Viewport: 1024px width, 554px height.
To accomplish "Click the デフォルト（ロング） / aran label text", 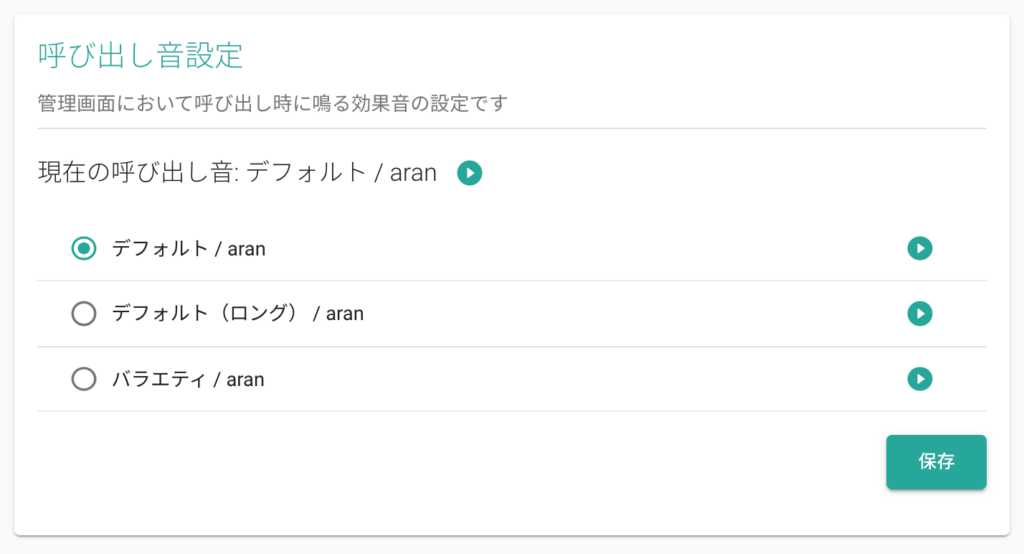I will [238, 314].
